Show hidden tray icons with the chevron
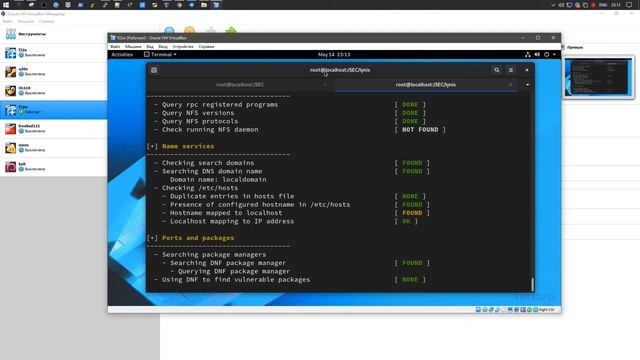Image resolution: width=640 pixels, height=360 pixels. pos(553,5)
